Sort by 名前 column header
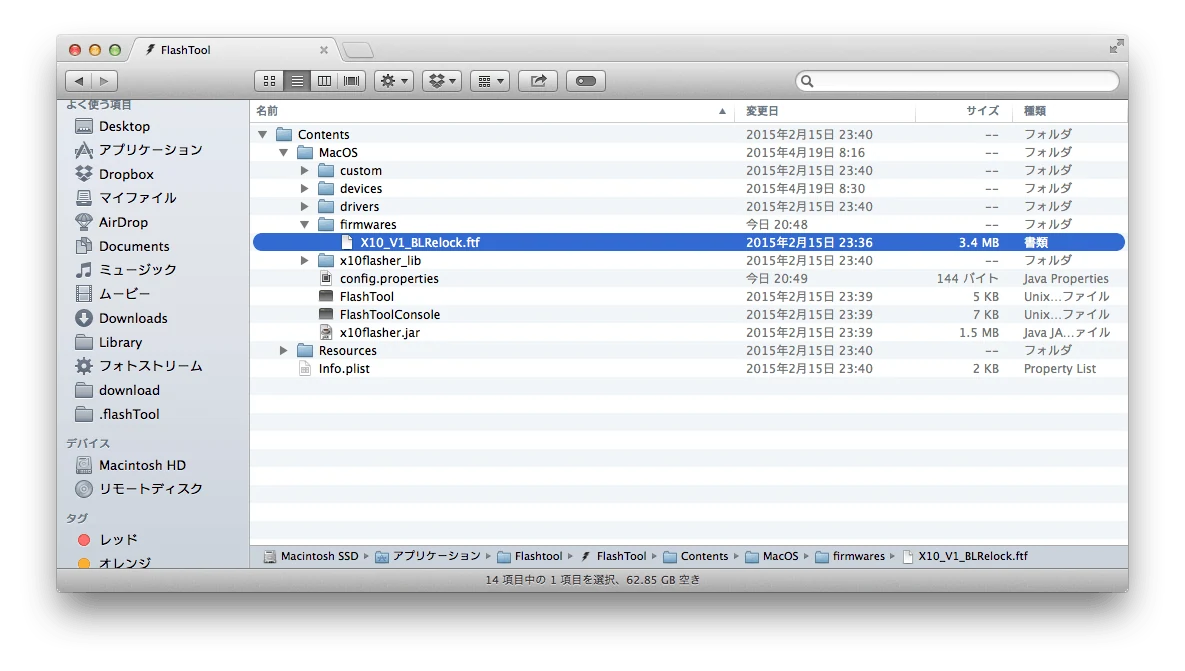The height and width of the screenshot is (671, 1185). tap(492, 111)
